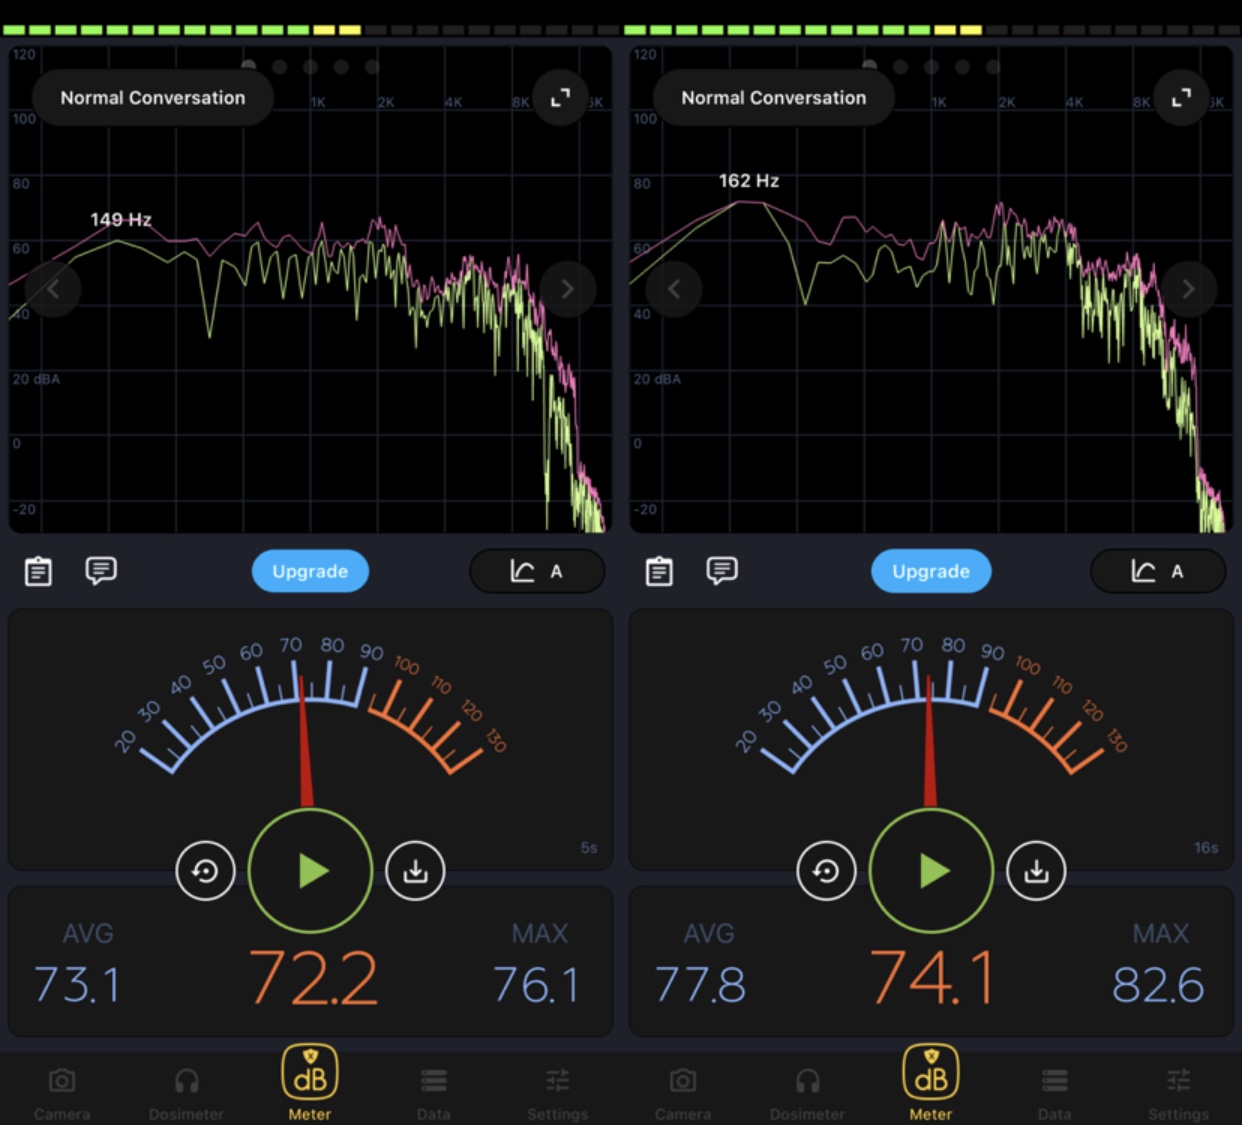Expand left spectrum graph to fullscreen

pyautogui.click(x=560, y=98)
